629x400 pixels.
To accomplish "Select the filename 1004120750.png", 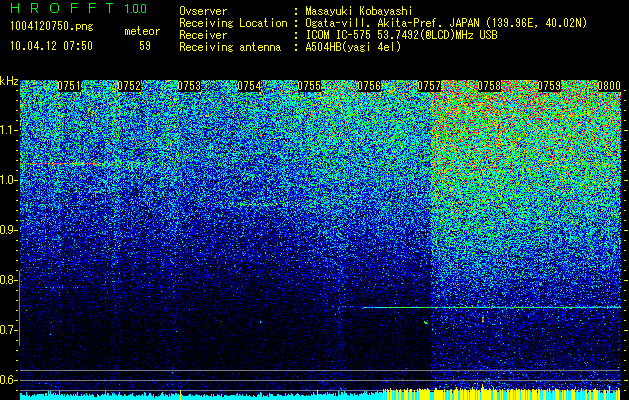I will click(52, 27).
